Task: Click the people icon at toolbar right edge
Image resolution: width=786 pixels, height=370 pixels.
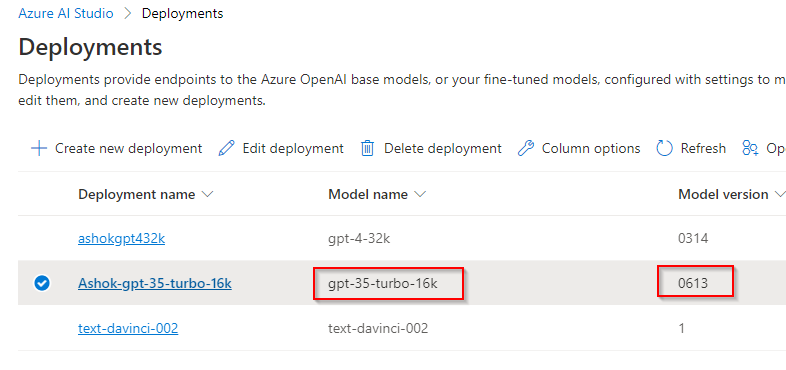Action: click(750, 148)
